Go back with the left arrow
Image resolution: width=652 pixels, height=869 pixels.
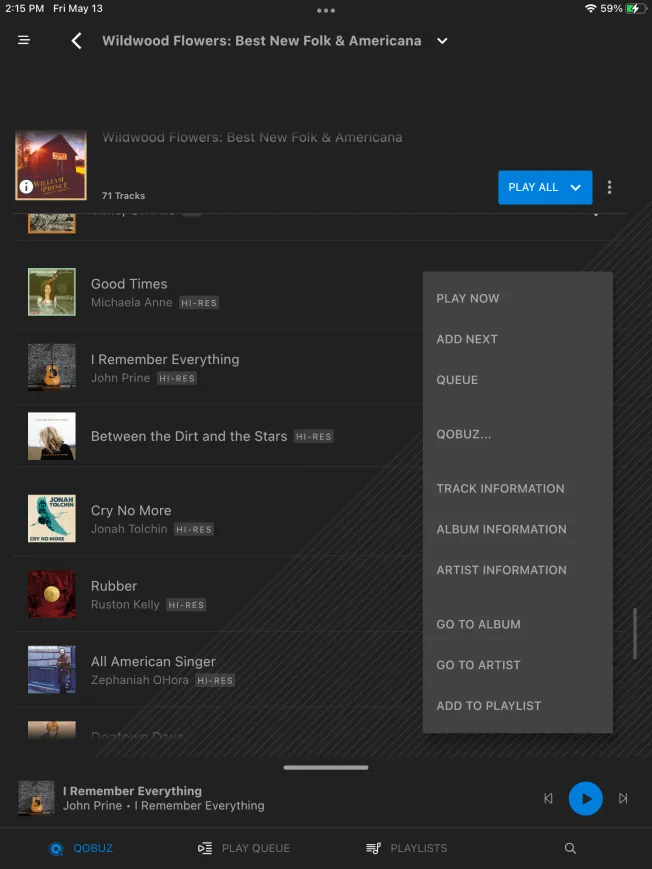[x=77, y=40]
